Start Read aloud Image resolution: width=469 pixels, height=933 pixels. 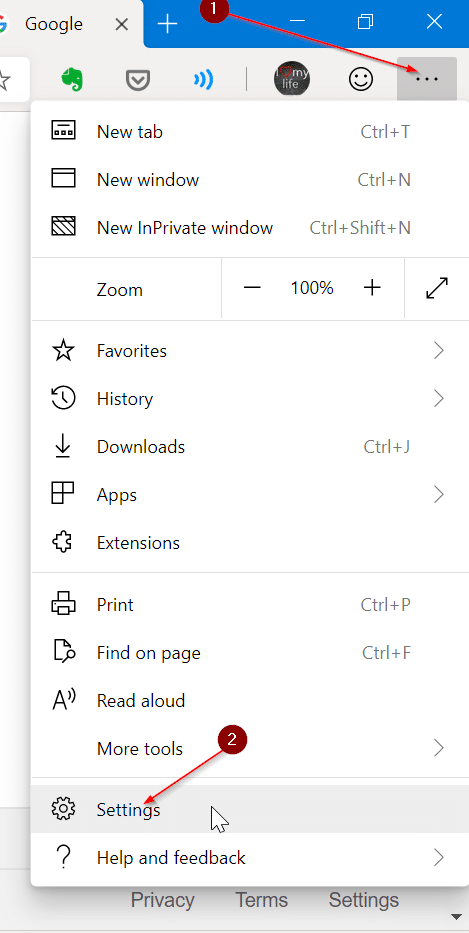(250, 701)
